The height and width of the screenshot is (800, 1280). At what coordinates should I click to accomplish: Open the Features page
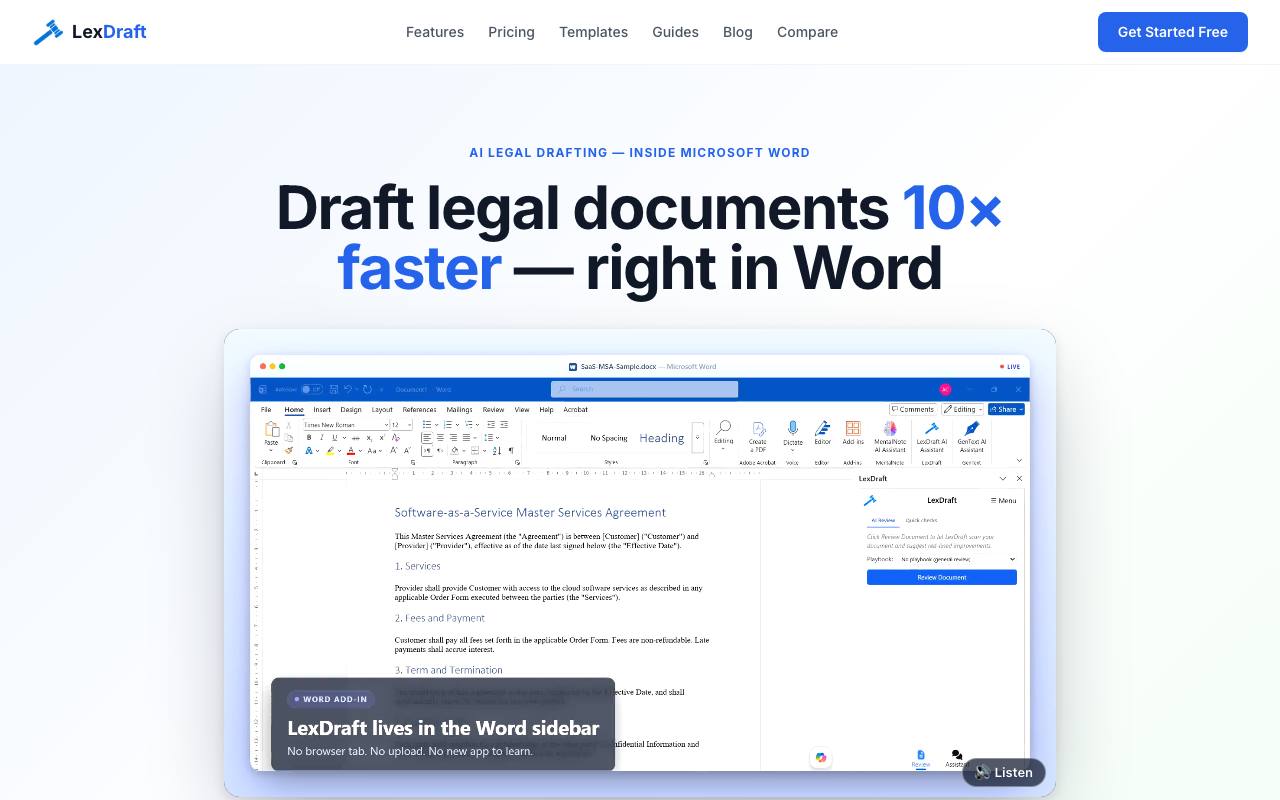[435, 32]
